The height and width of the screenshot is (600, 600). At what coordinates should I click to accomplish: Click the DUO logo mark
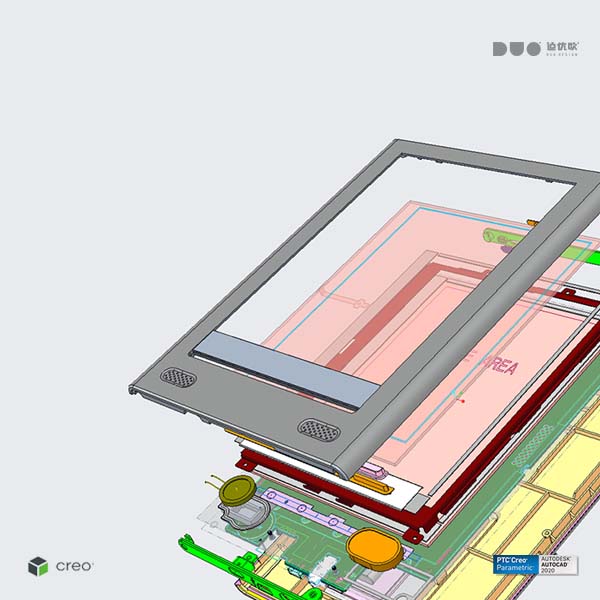(516, 48)
